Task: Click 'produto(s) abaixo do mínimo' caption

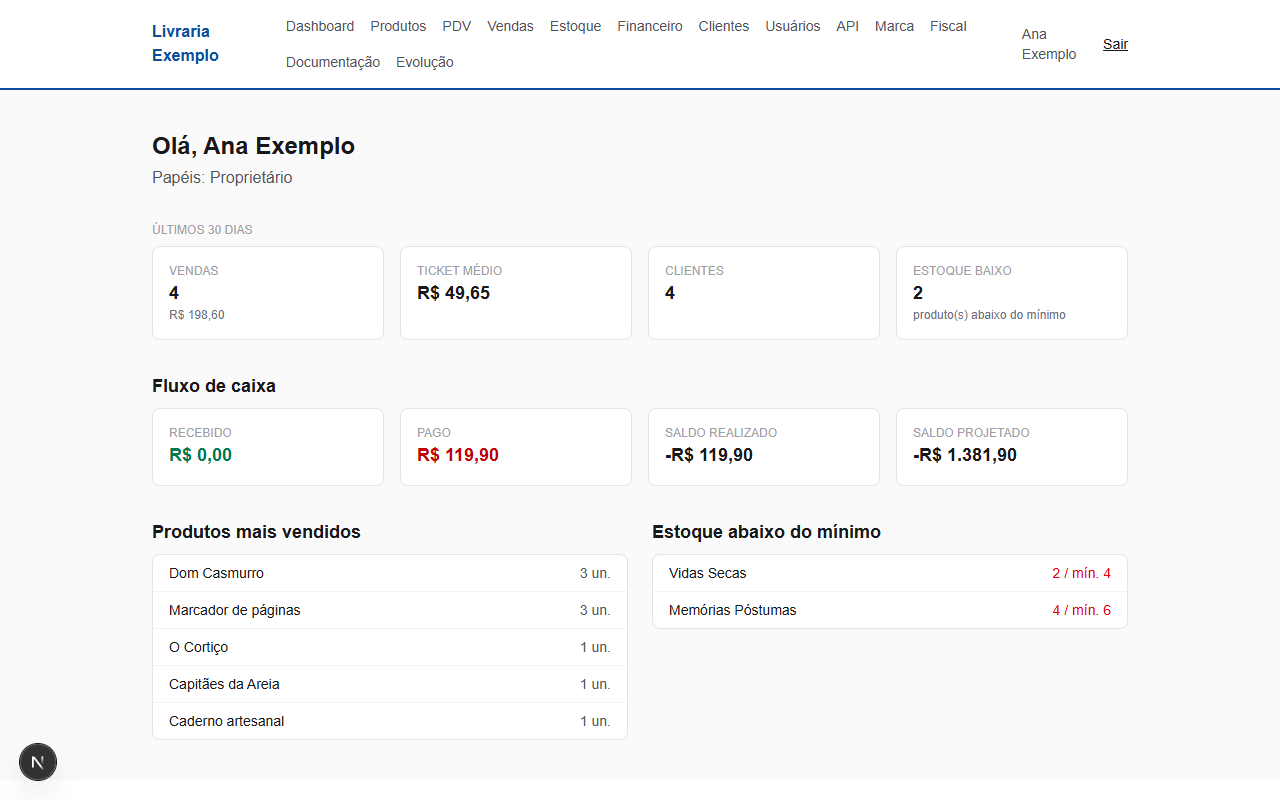Action: (x=989, y=315)
